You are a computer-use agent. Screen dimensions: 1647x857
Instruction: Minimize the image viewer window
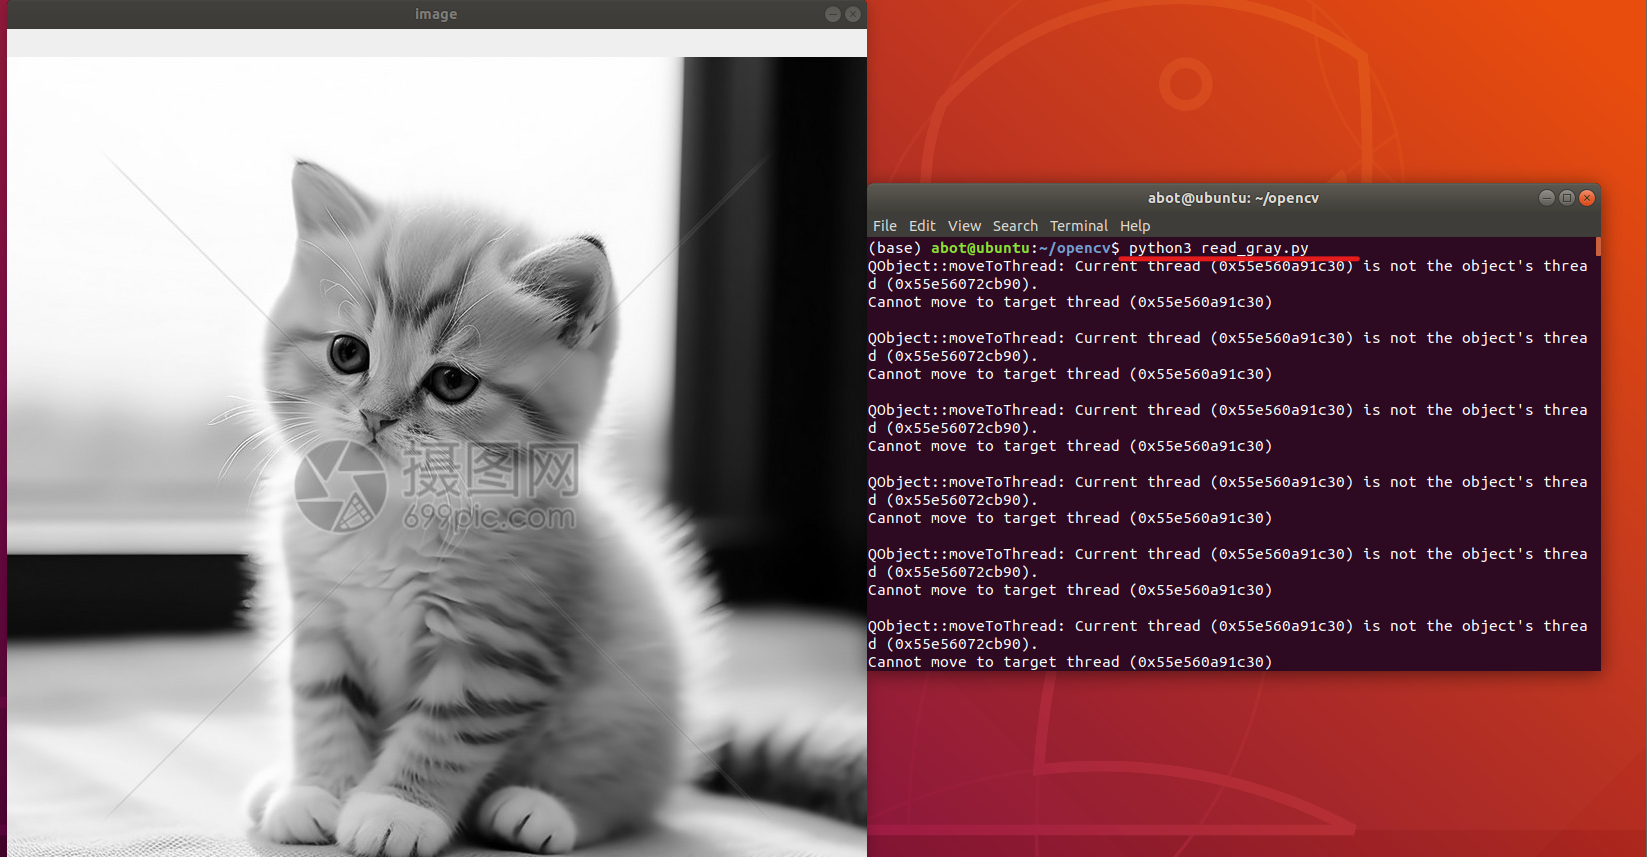click(832, 14)
